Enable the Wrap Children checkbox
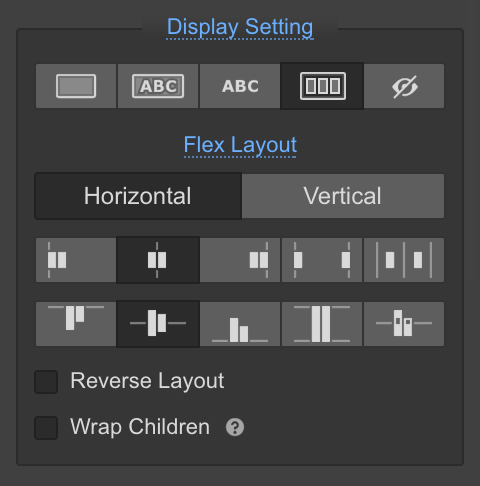The width and height of the screenshot is (480, 486). click(46, 428)
